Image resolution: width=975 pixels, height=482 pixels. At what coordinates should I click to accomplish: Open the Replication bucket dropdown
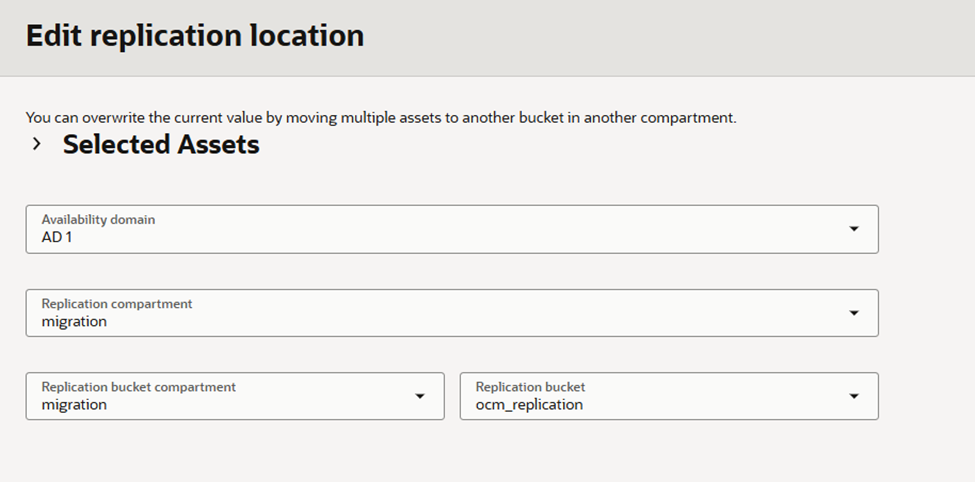[x=668, y=396]
